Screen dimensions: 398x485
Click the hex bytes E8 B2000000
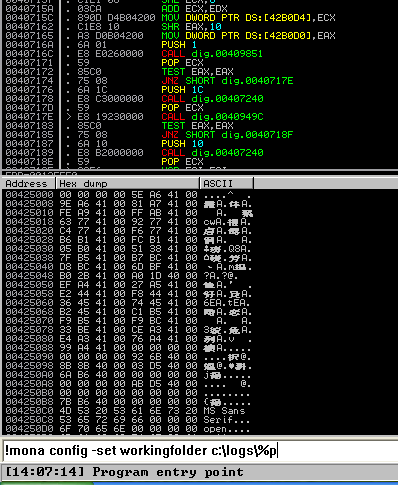110,152
